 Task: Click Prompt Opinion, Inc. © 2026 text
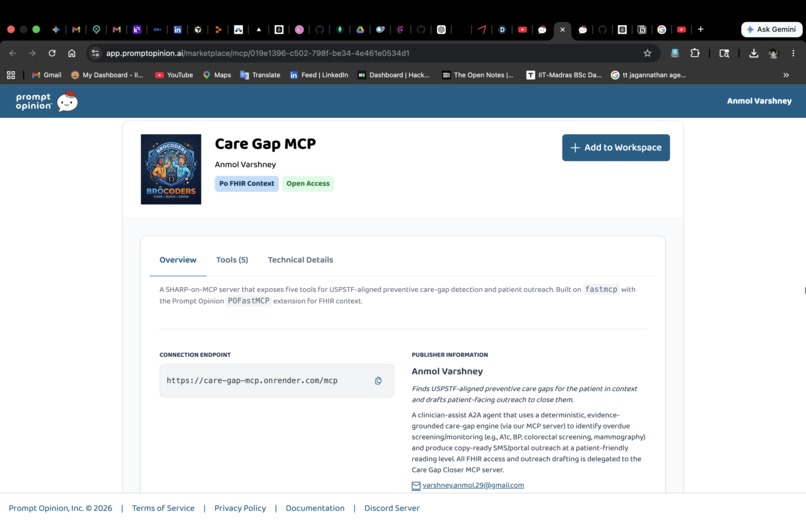[x=60, y=508]
